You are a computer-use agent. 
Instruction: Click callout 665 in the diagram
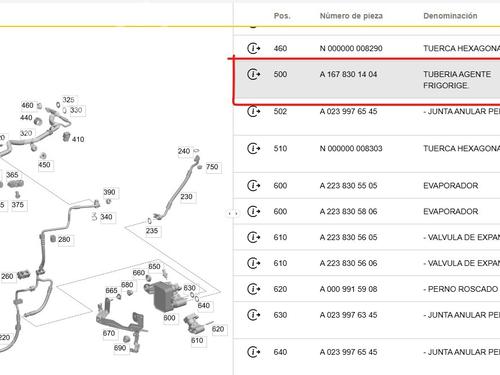111,291
